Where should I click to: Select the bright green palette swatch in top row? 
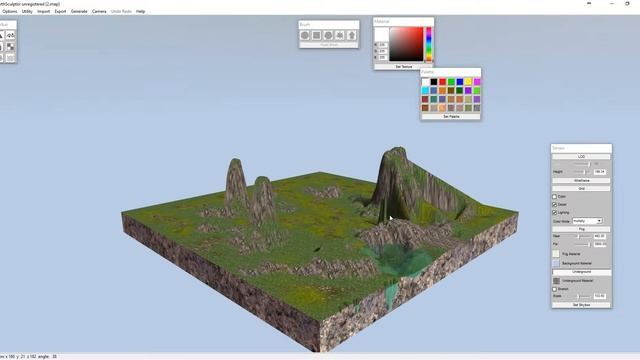pos(451,82)
